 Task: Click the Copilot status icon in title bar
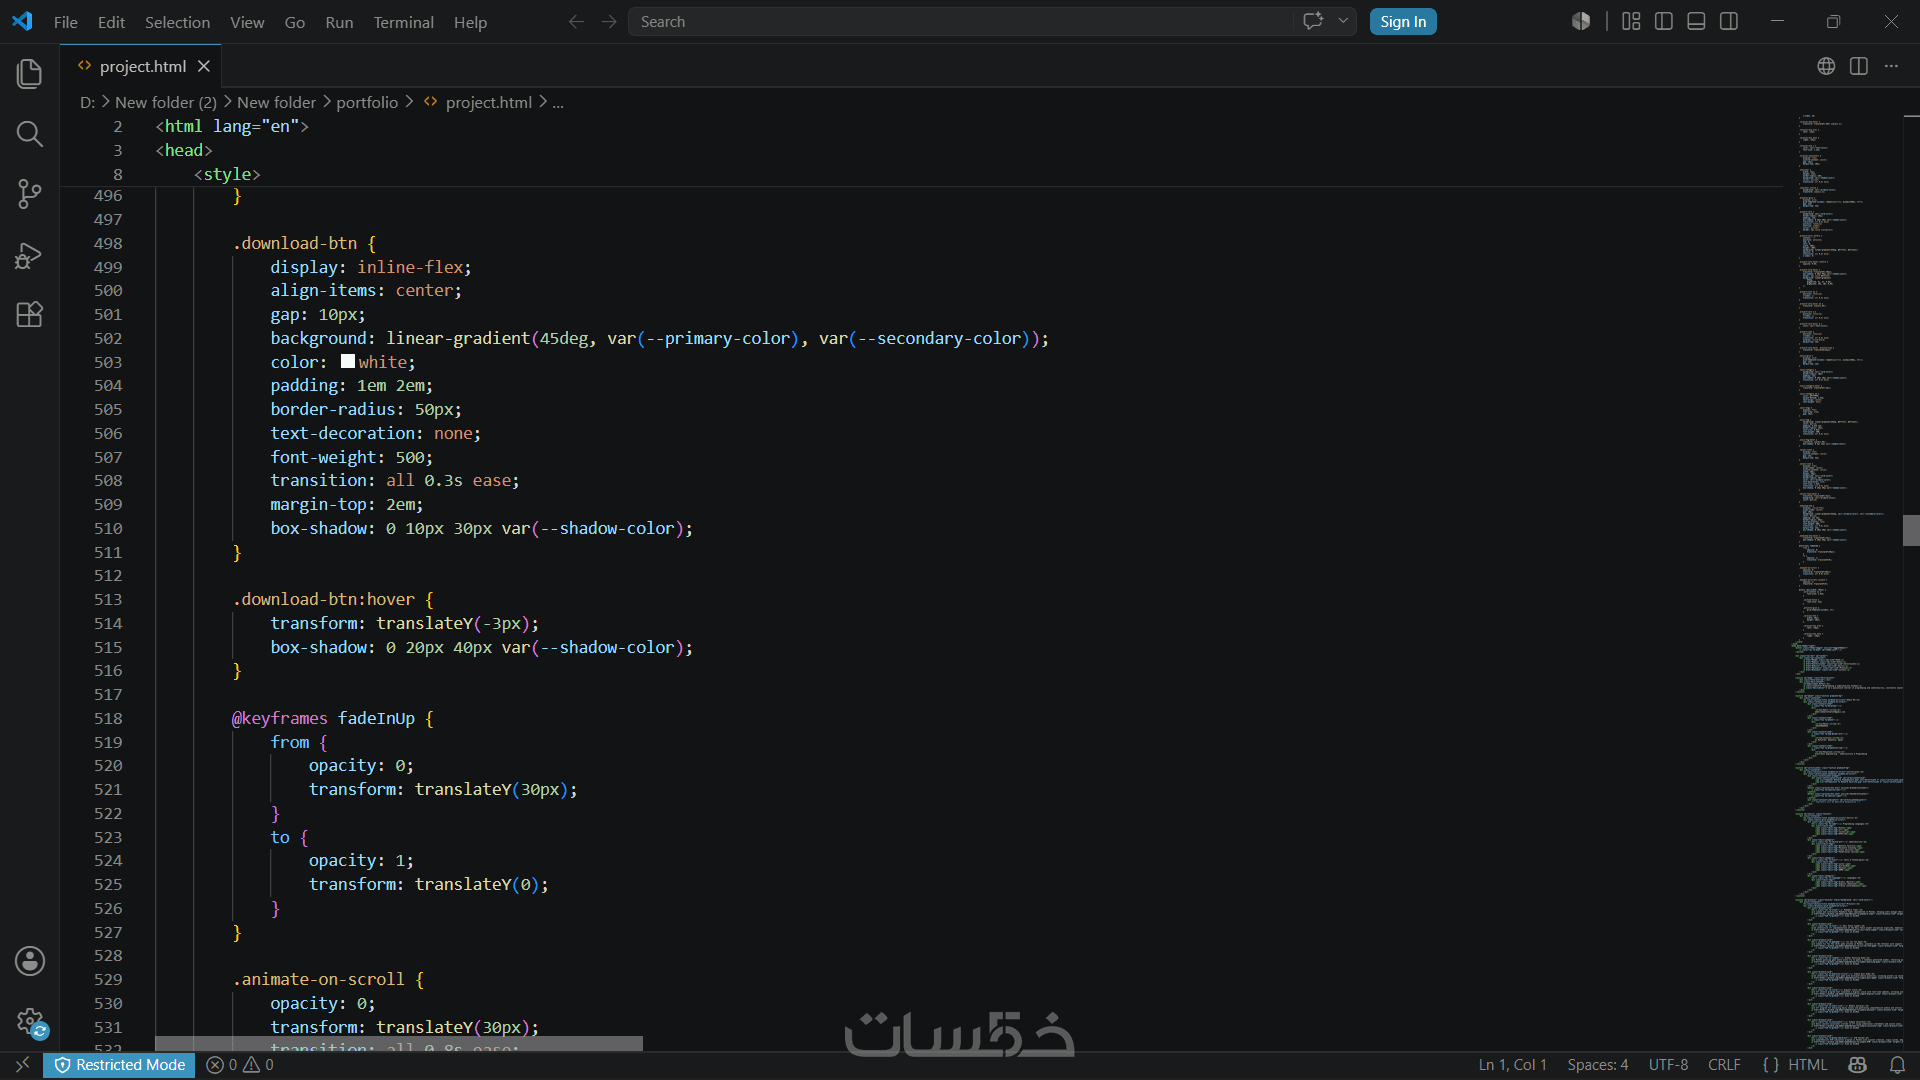1581,21
